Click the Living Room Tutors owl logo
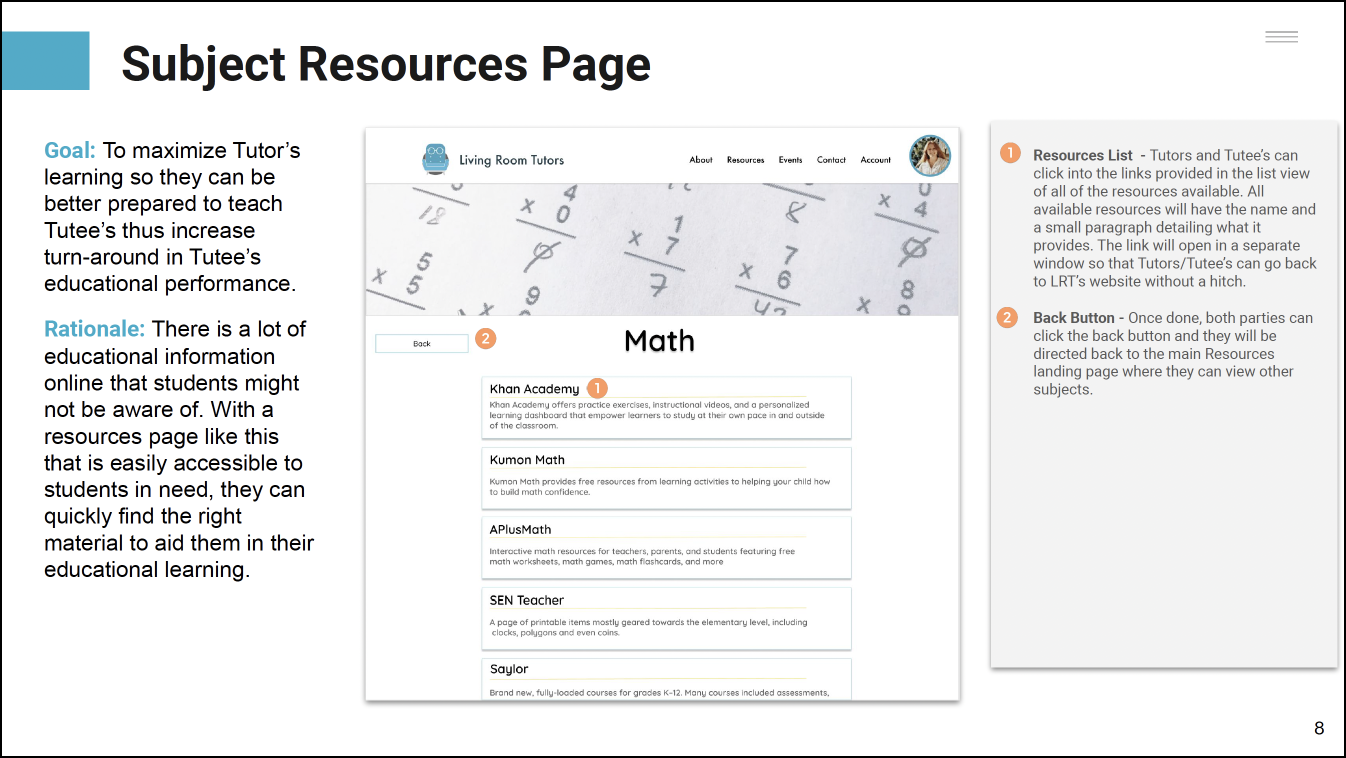Image resolution: width=1346 pixels, height=758 pixels. [x=435, y=159]
